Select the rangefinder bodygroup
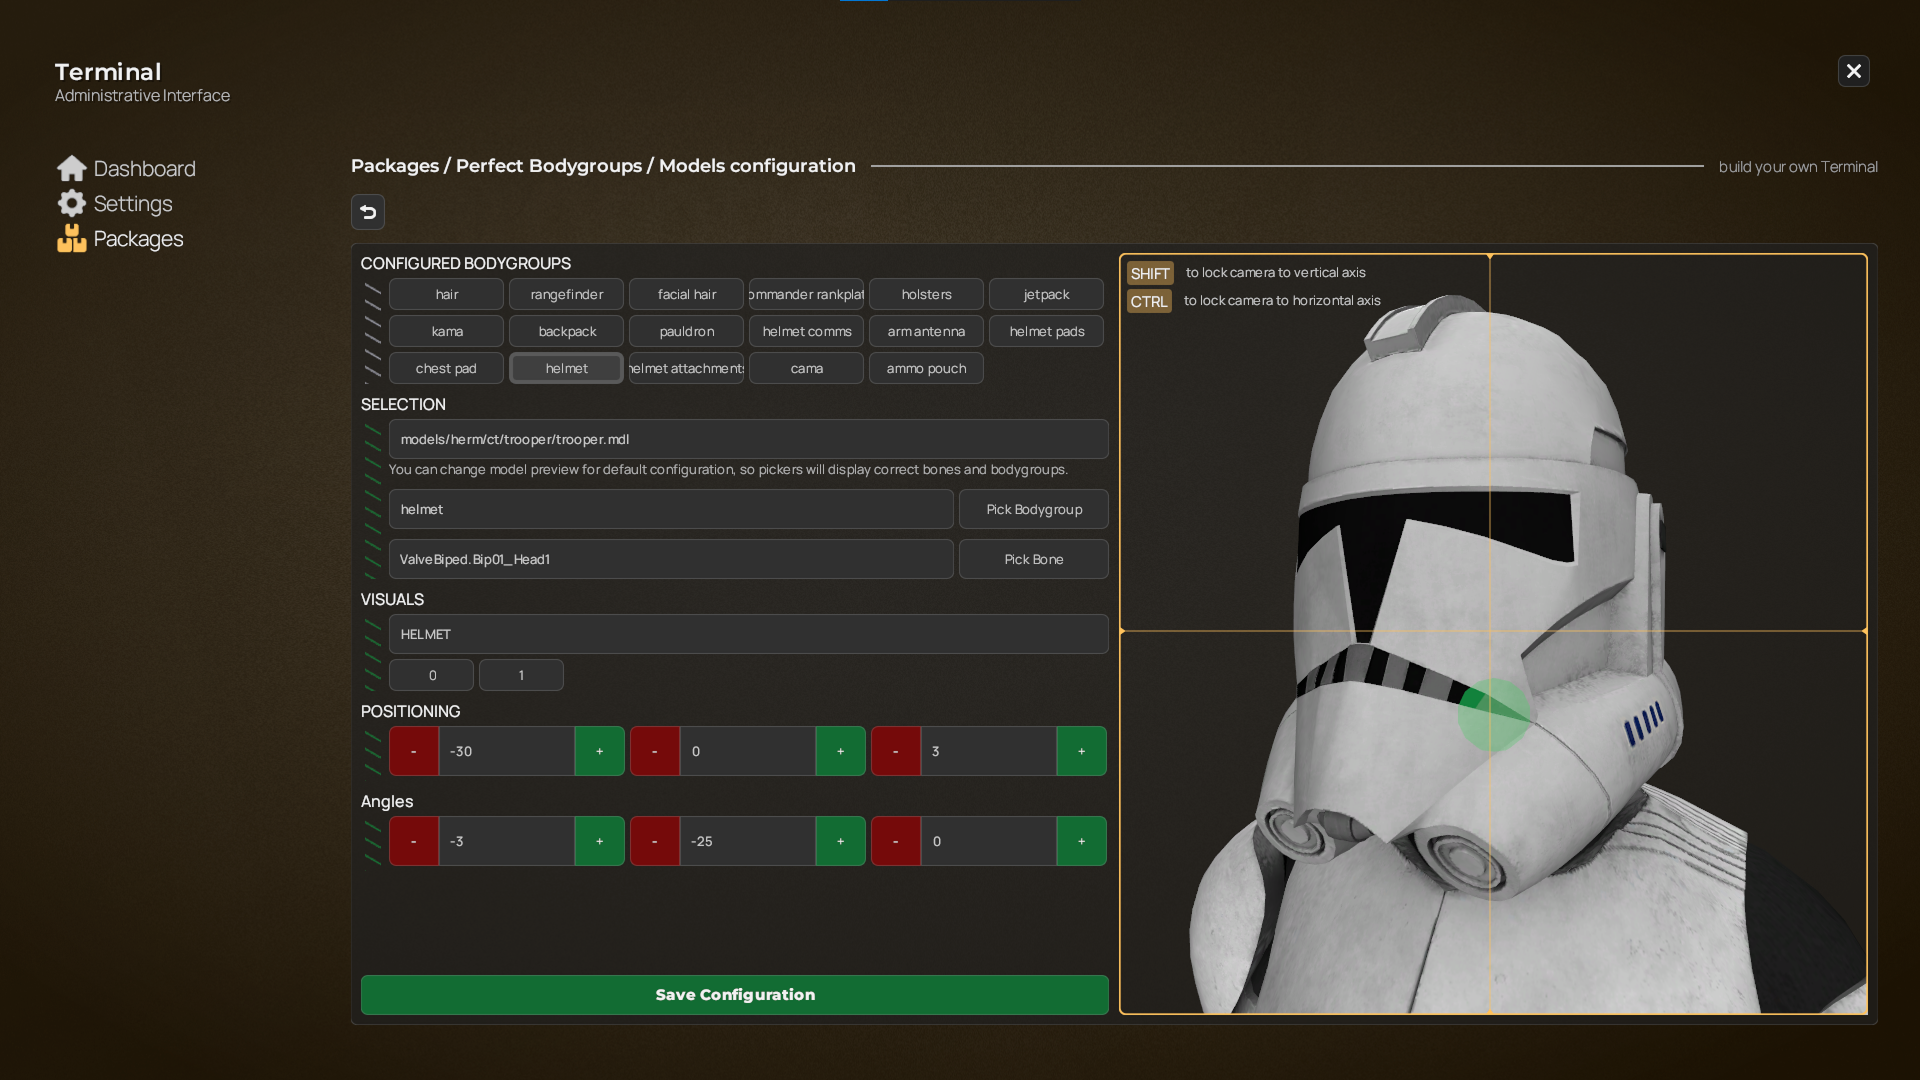 point(566,294)
